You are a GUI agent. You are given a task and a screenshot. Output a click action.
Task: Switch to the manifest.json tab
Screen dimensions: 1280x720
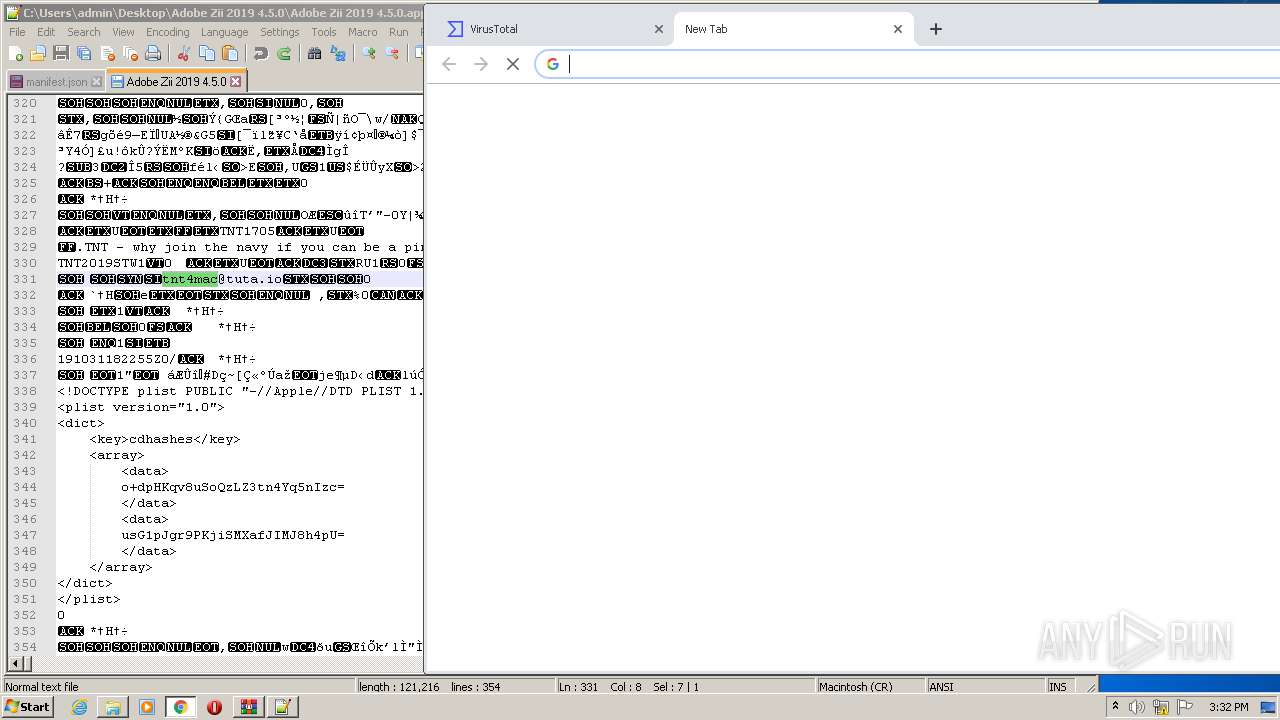click(55, 82)
